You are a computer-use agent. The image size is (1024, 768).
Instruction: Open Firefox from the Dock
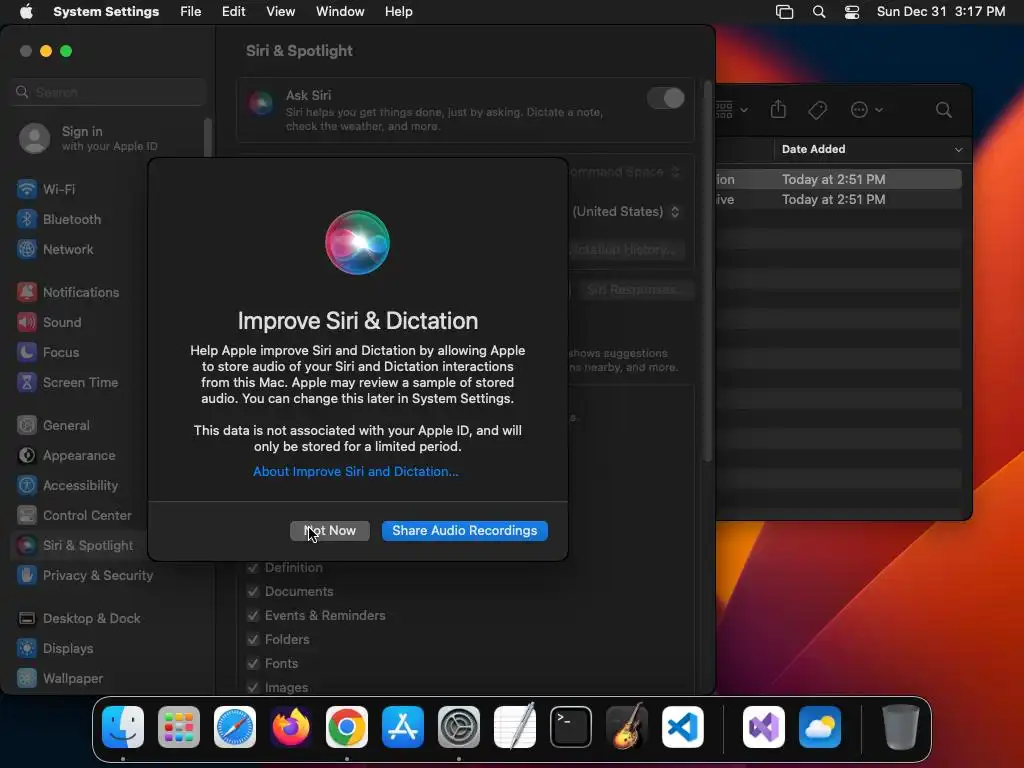pyautogui.click(x=291, y=726)
